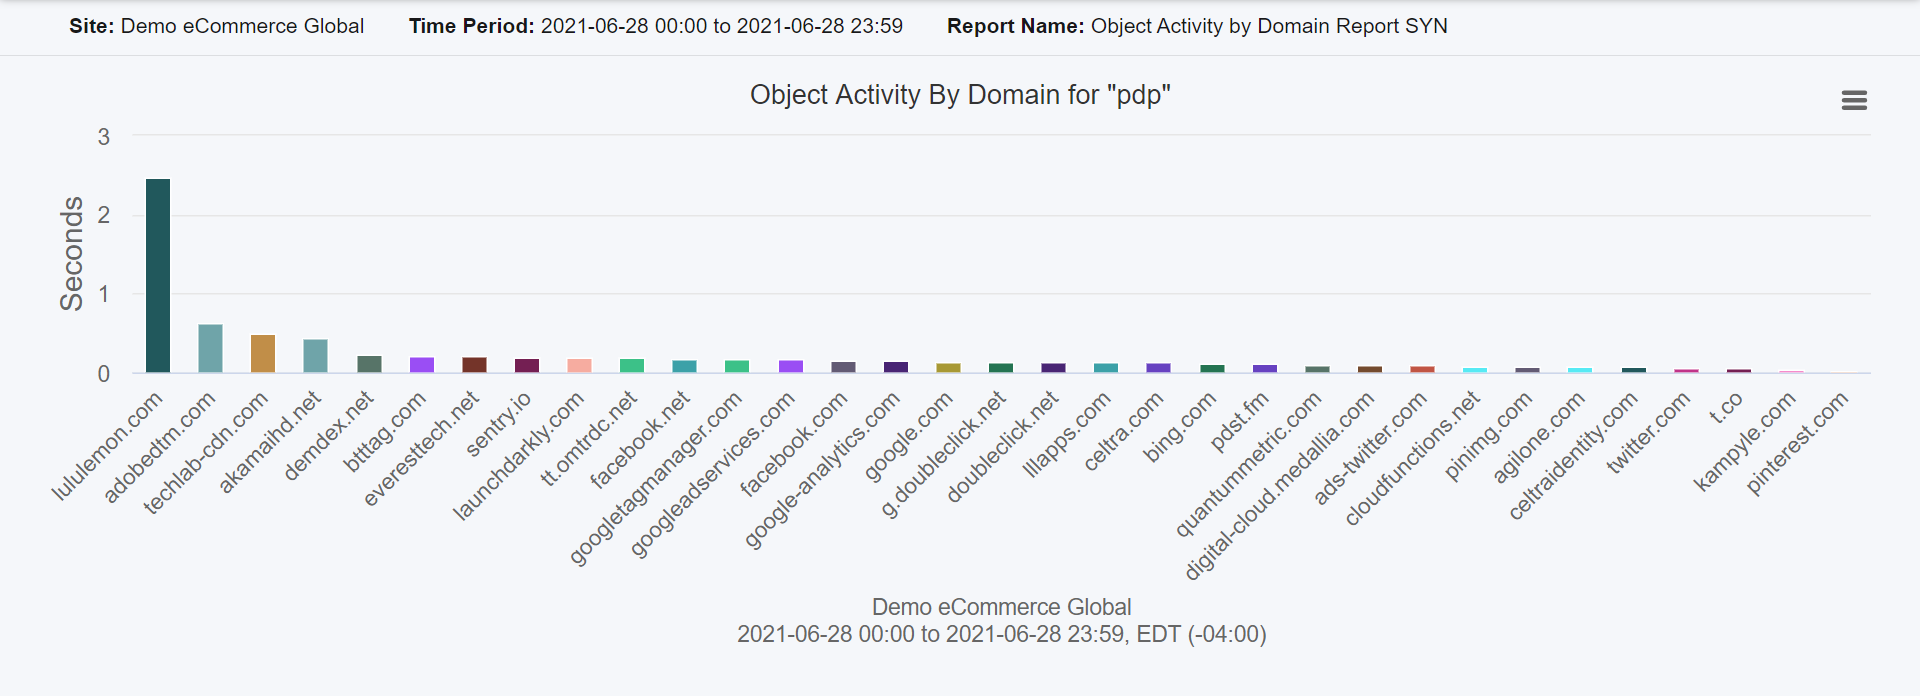Click the y-axis value 3
The width and height of the screenshot is (1920, 696).
(104, 137)
